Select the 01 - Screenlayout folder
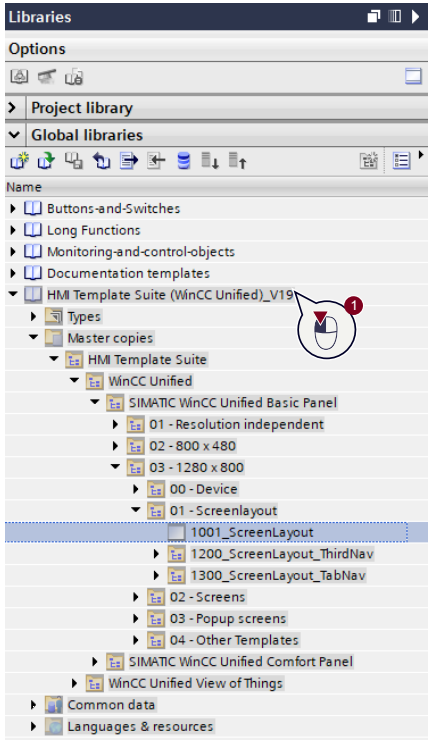Image resolution: width=430 pixels, height=743 pixels. tap(224, 510)
